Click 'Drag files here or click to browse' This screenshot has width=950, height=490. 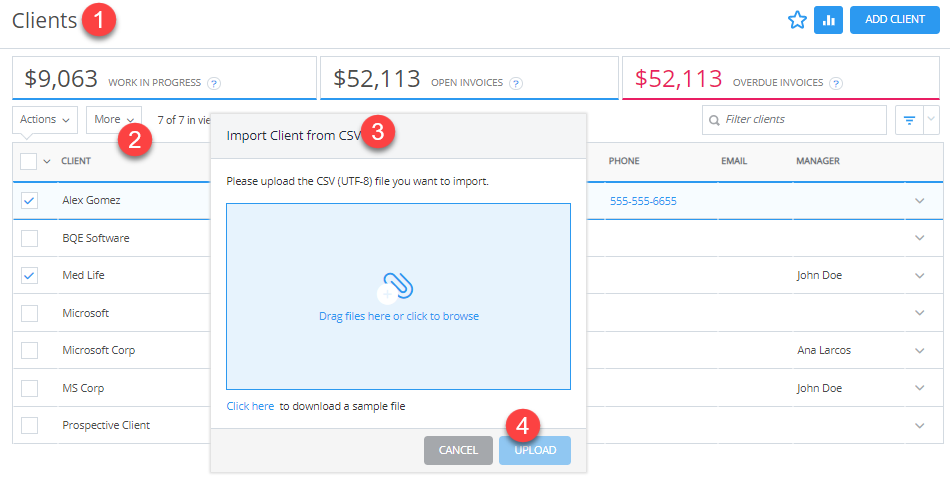pos(399,316)
